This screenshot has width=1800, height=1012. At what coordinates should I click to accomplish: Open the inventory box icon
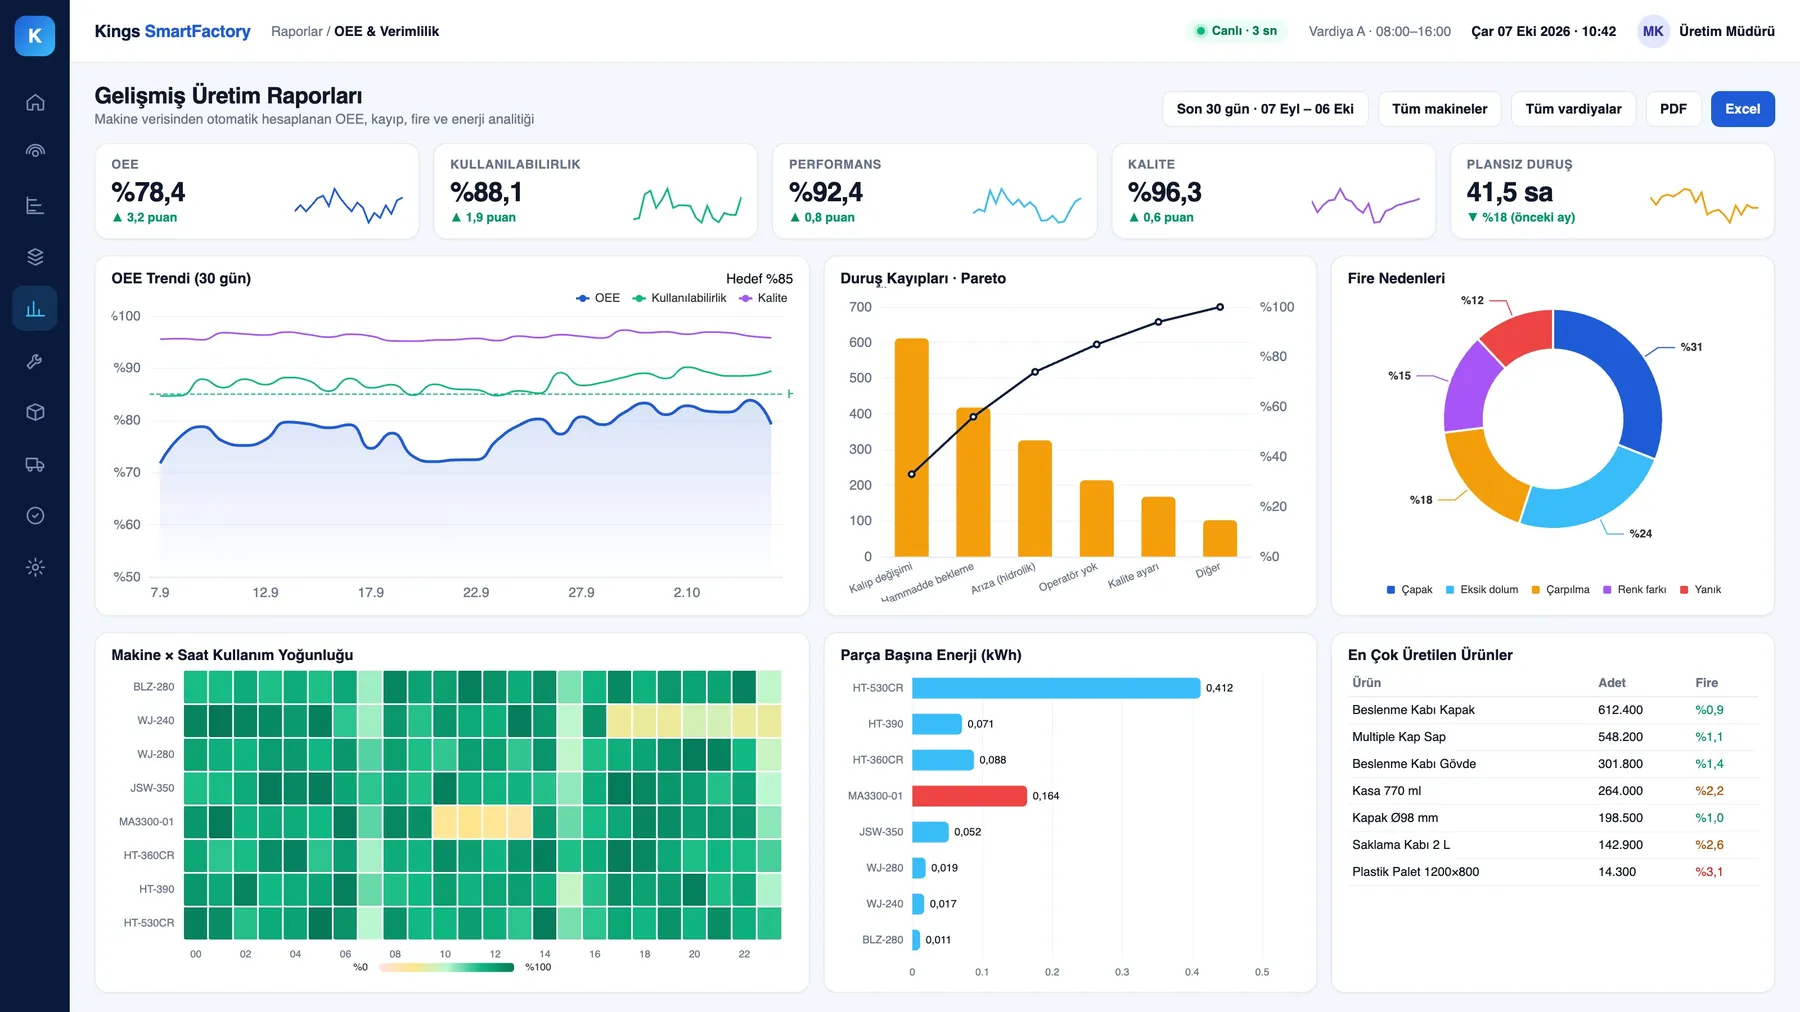click(x=35, y=412)
